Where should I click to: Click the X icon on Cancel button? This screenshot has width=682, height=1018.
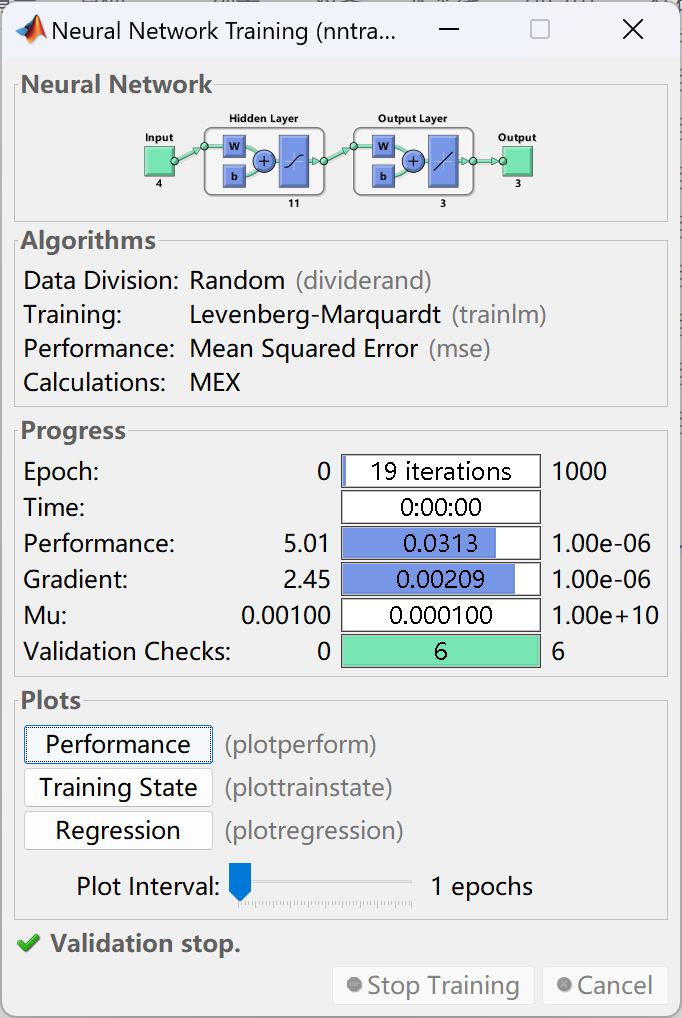tap(564, 984)
